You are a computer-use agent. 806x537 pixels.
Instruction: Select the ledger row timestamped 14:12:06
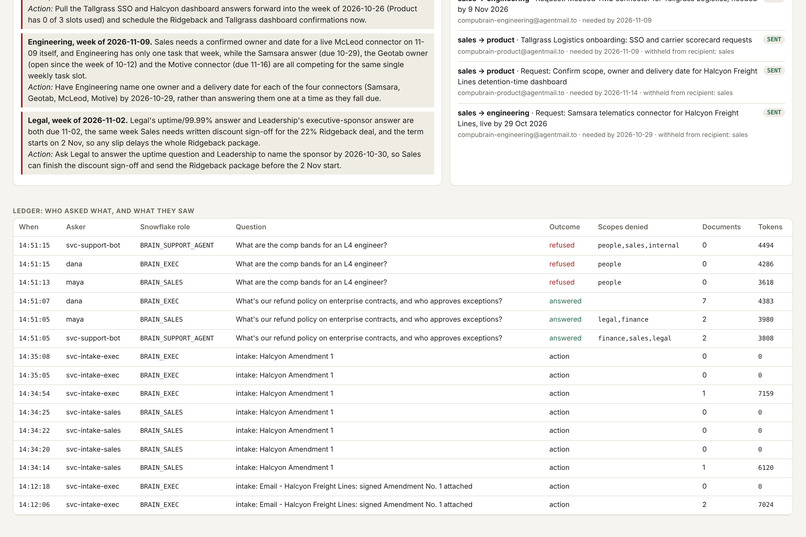[x=402, y=505]
